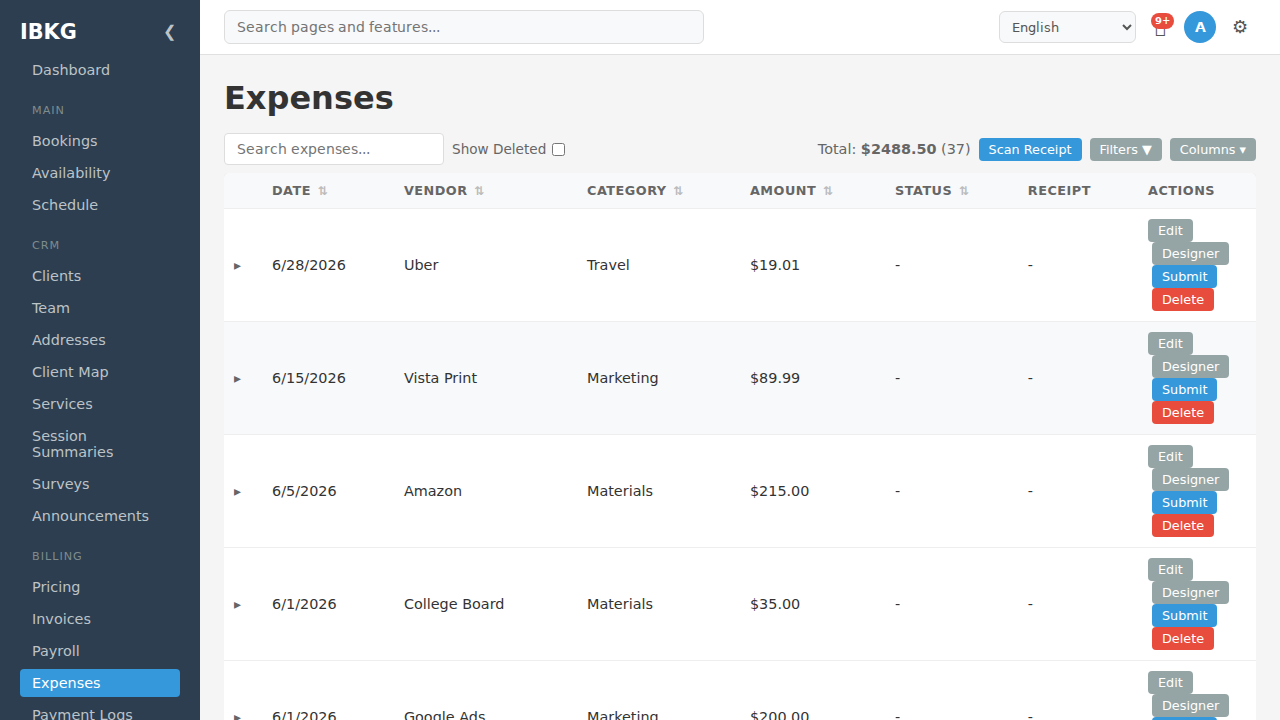Edit the Vista Print expense

point(1170,344)
